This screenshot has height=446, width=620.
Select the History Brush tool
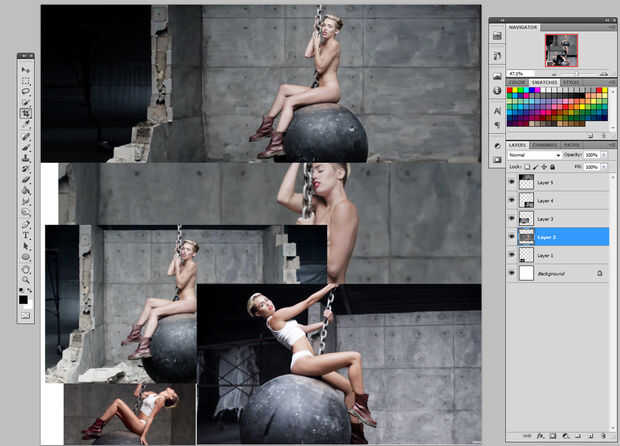pos(26,169)
